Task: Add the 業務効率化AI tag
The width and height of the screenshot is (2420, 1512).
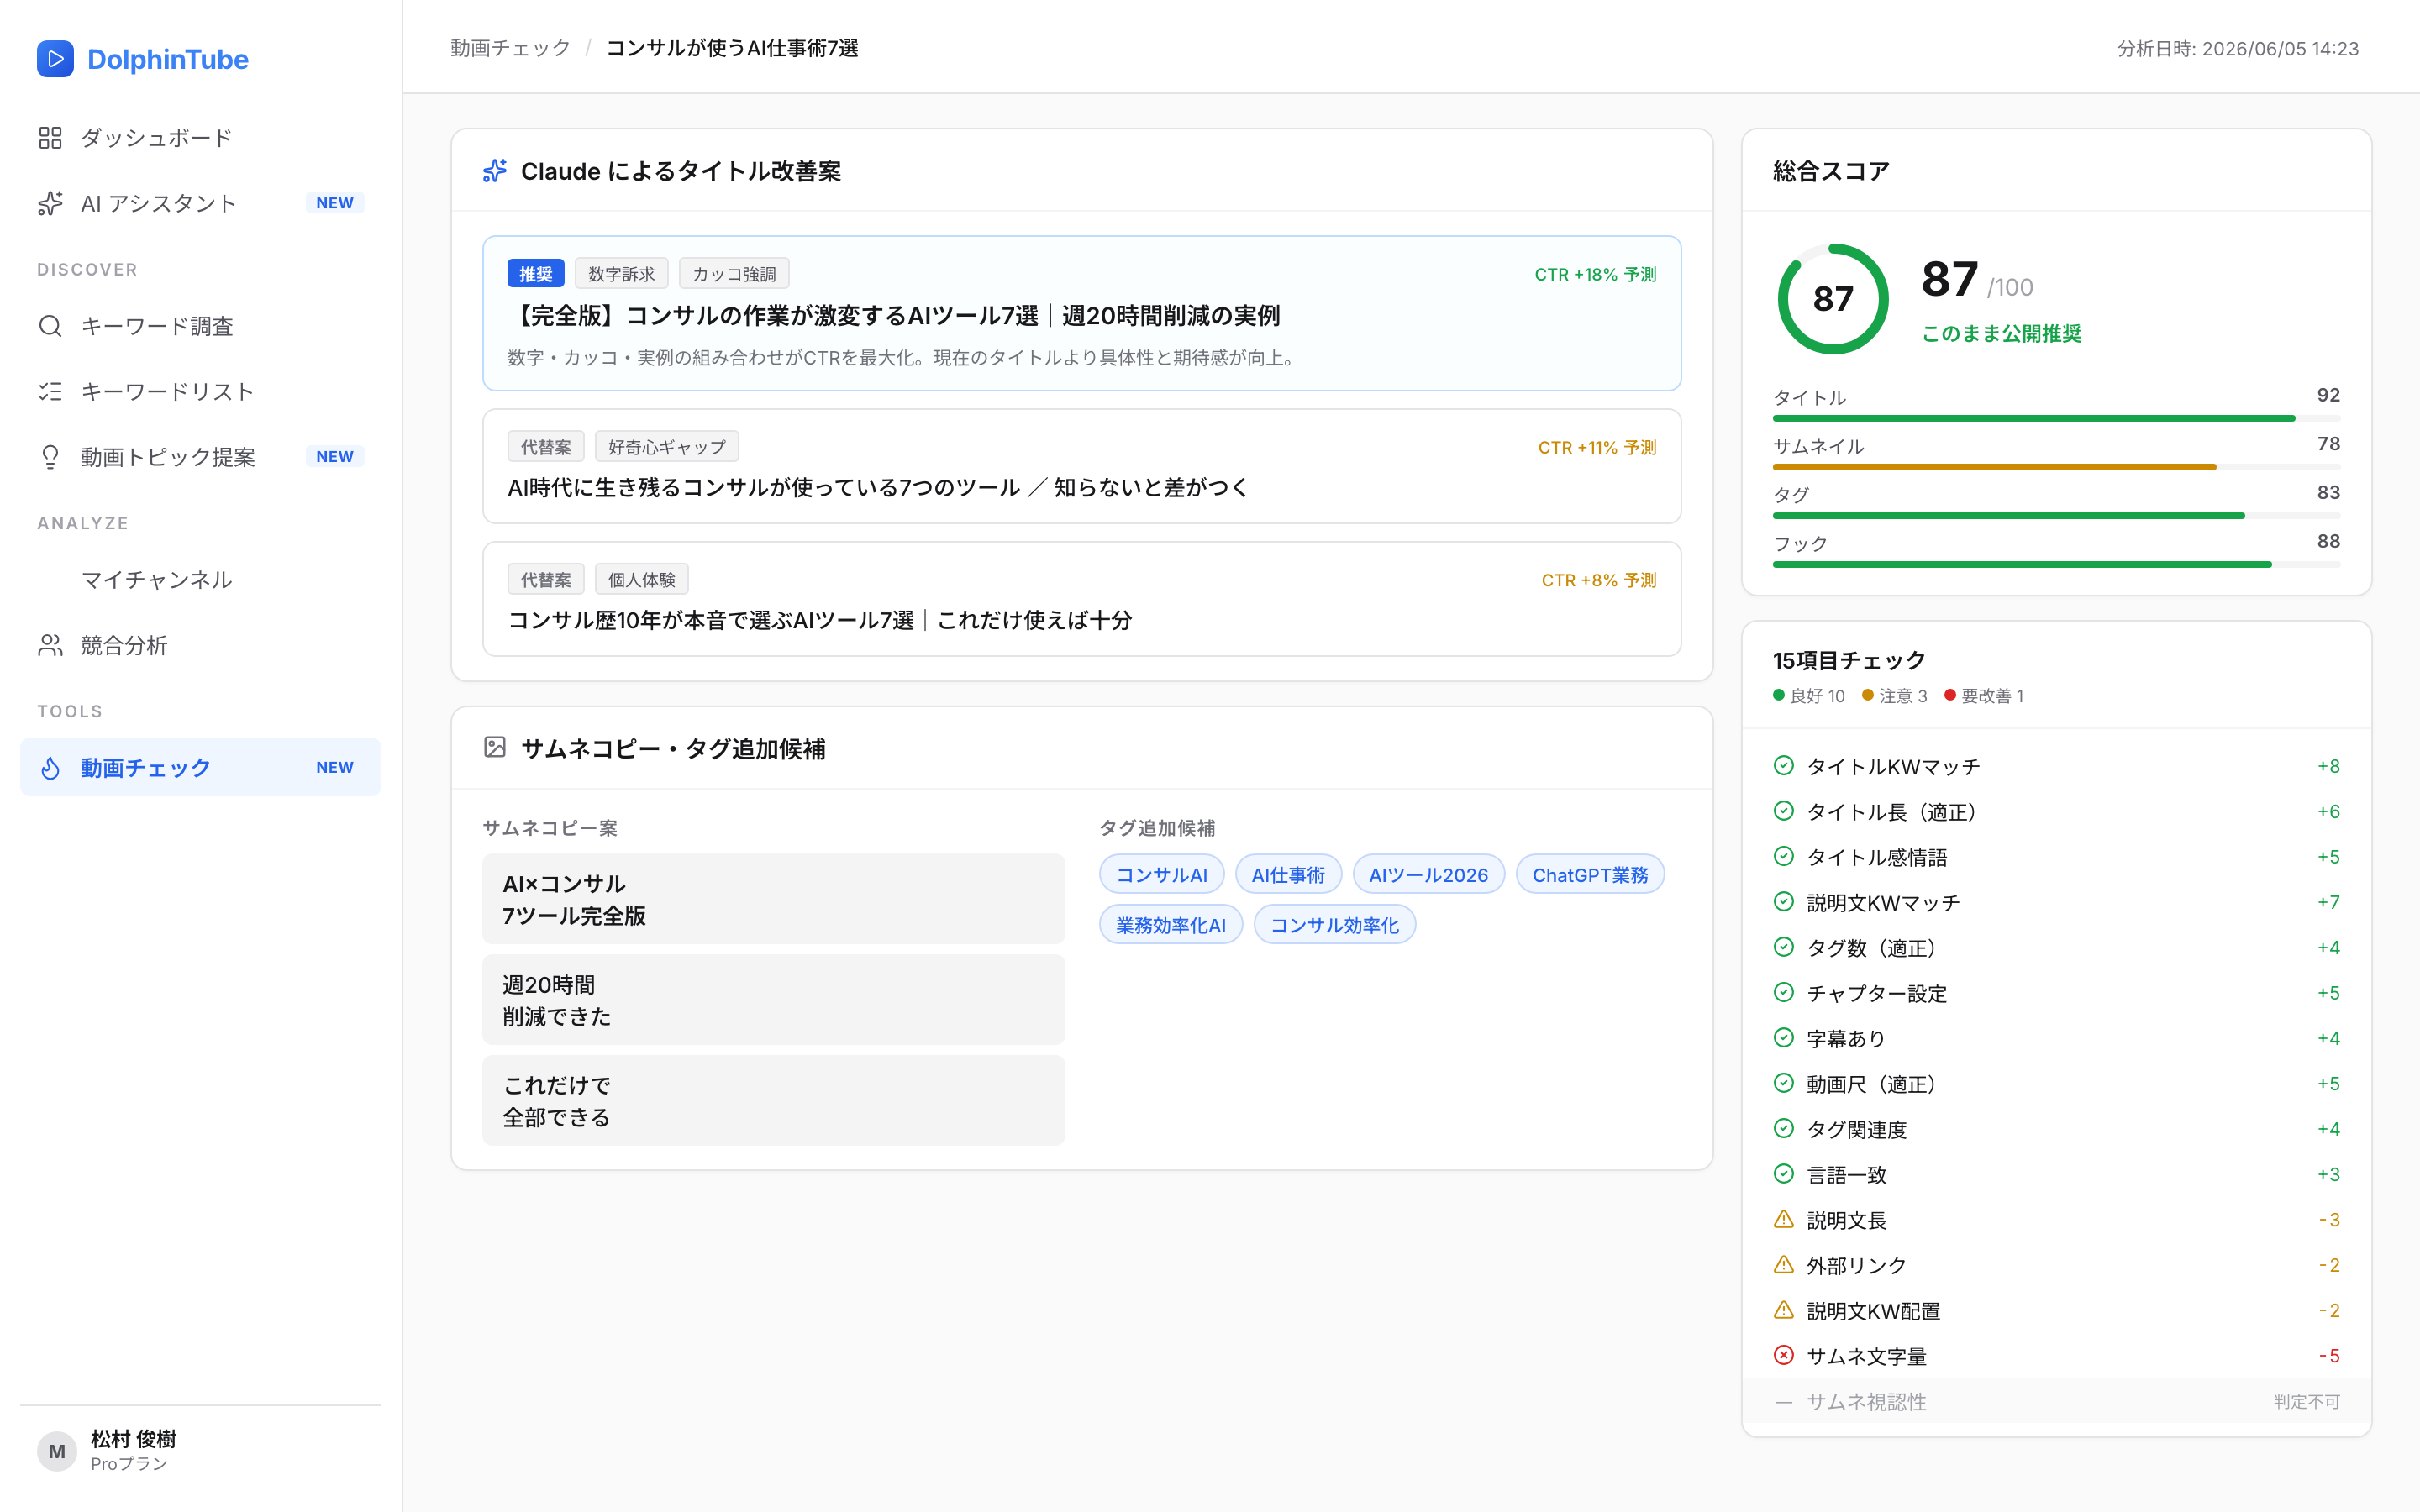Action: pyautogui.click(x=1171, y=925)
